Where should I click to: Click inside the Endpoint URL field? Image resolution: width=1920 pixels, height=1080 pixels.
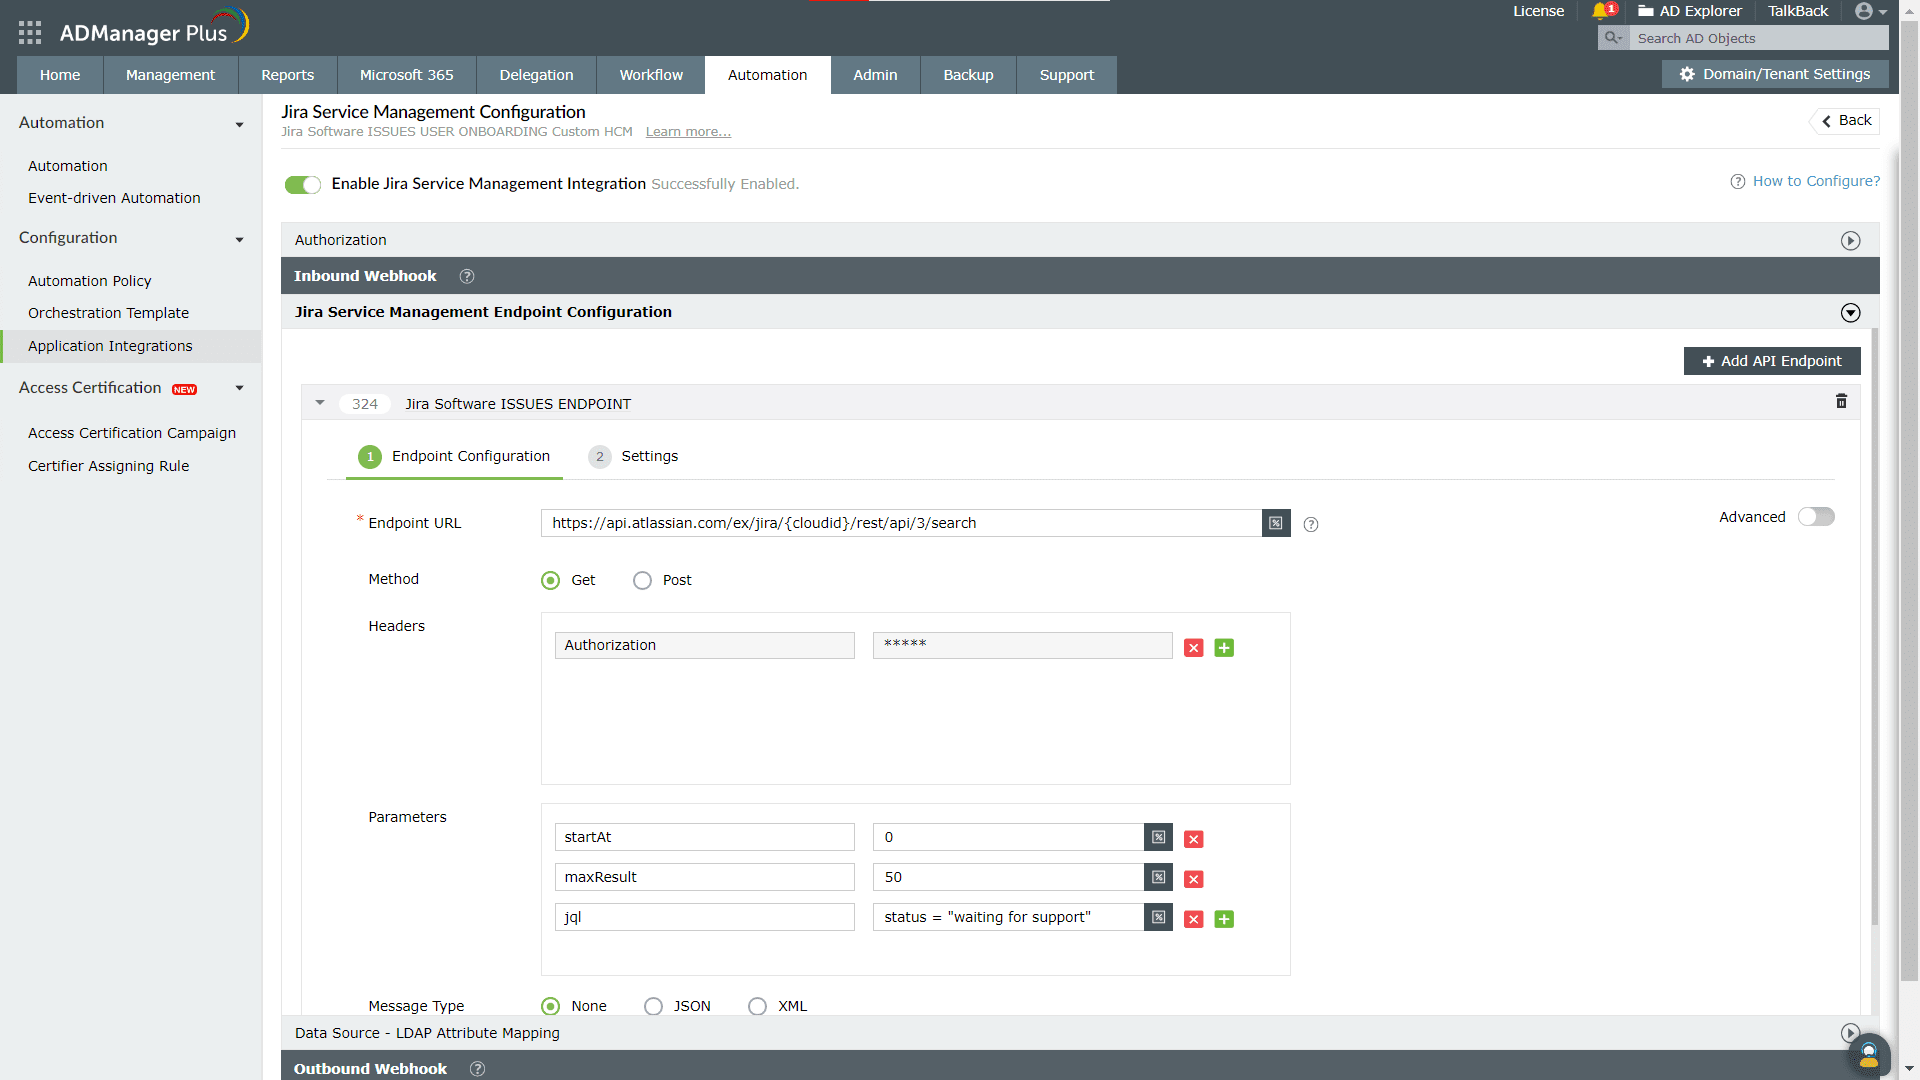click(900, 523)
